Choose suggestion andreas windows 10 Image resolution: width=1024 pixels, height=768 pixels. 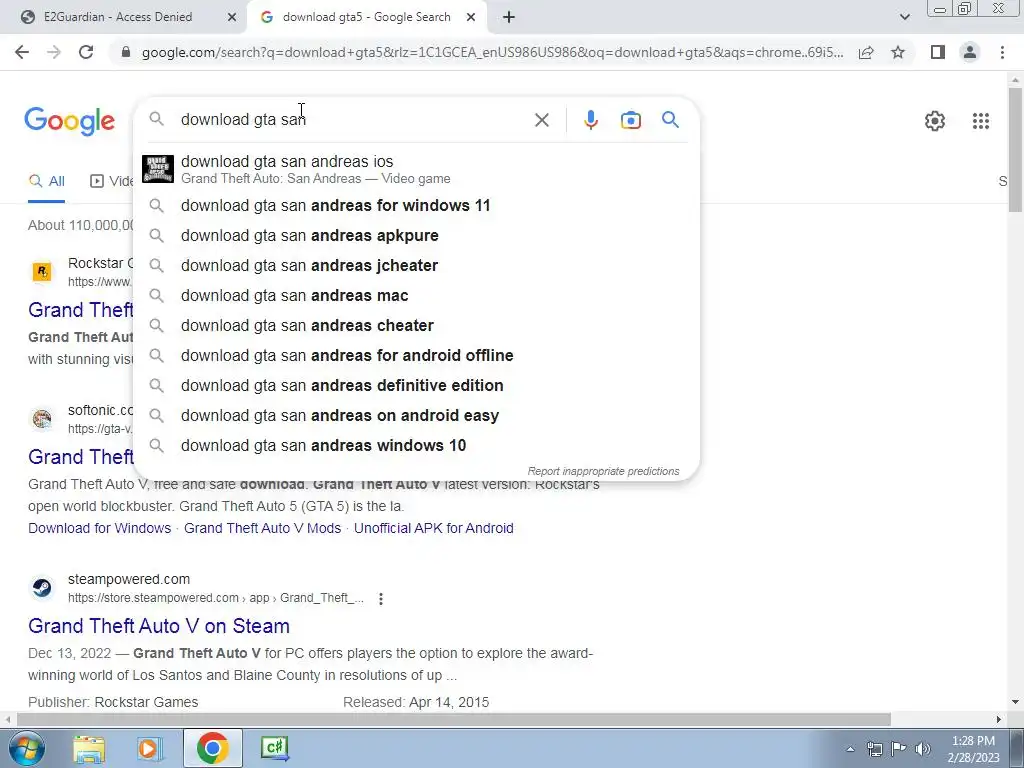pyautogui.click(x=416, y=445)
